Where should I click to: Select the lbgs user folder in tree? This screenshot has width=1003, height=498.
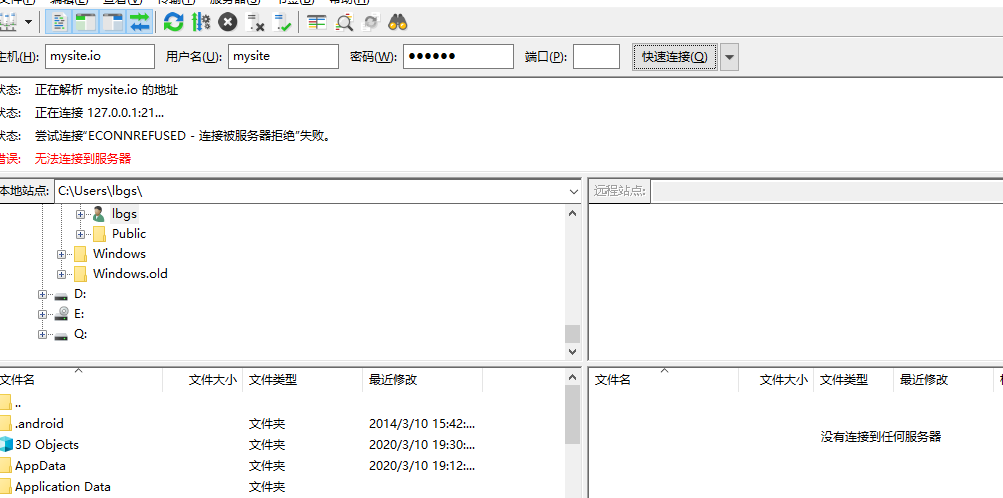125,214
